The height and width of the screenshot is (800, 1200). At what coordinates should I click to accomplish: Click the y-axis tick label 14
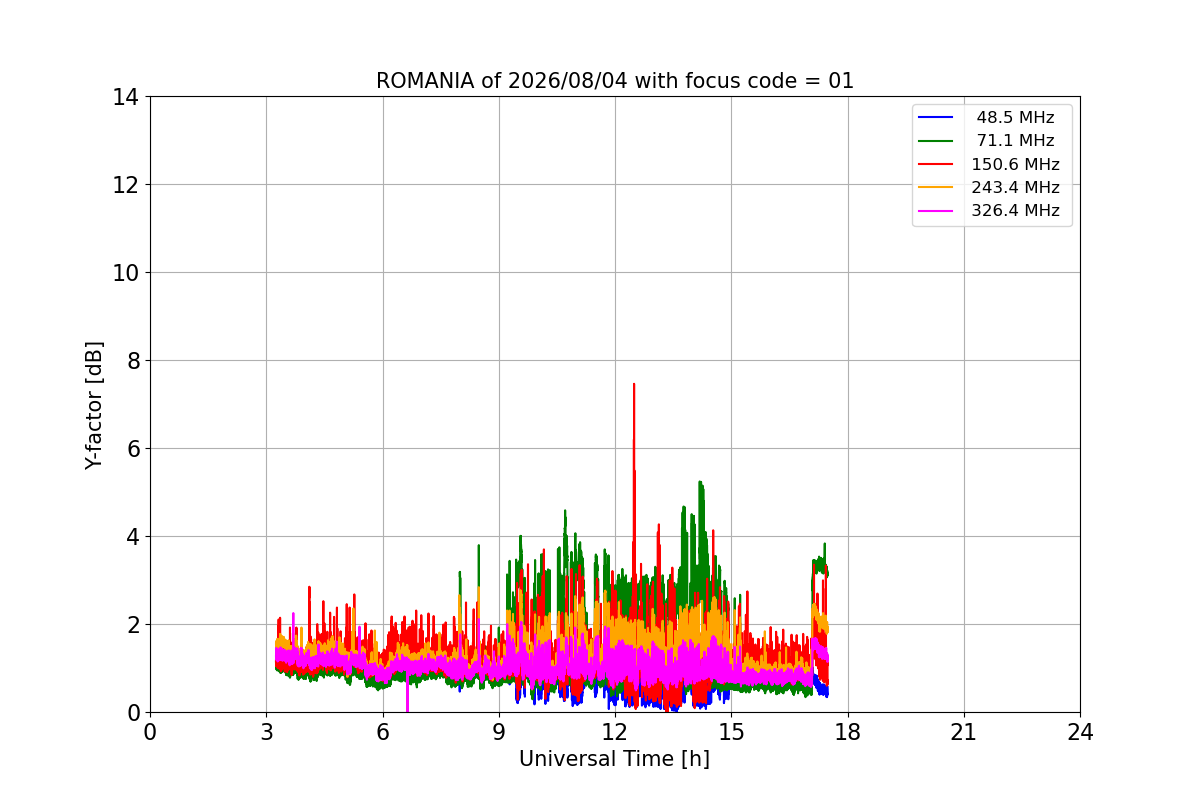125,97
